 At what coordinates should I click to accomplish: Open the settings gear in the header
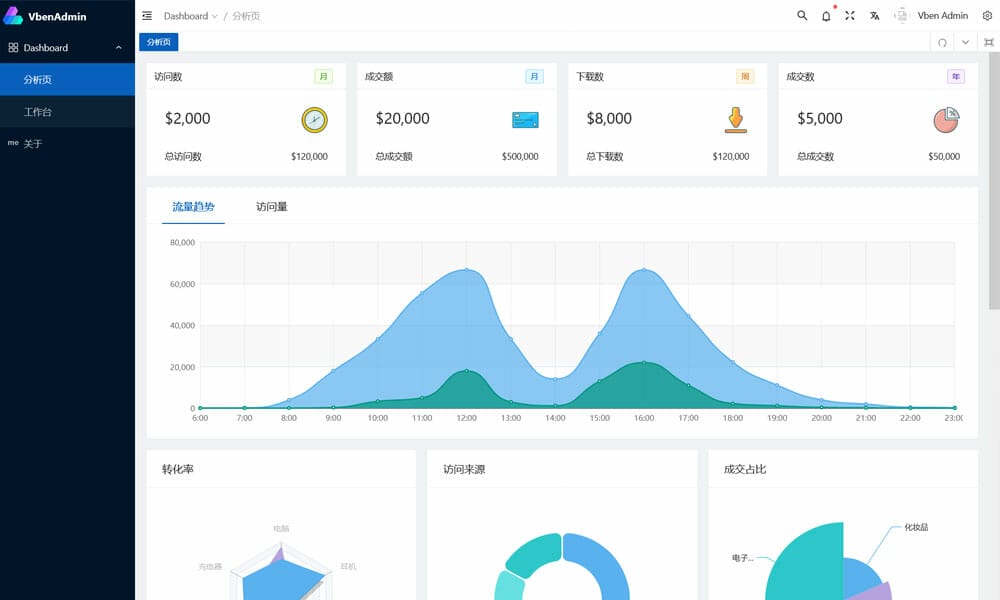[x=987, y=15]
